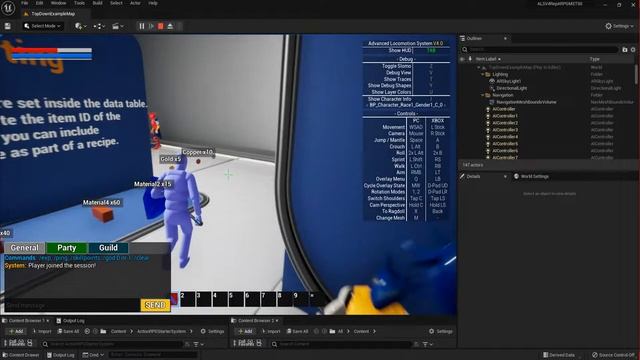Click the filter dropdown in Content Browser 2
This screenshot has height=360, width=640.
(x=427, y=344)
